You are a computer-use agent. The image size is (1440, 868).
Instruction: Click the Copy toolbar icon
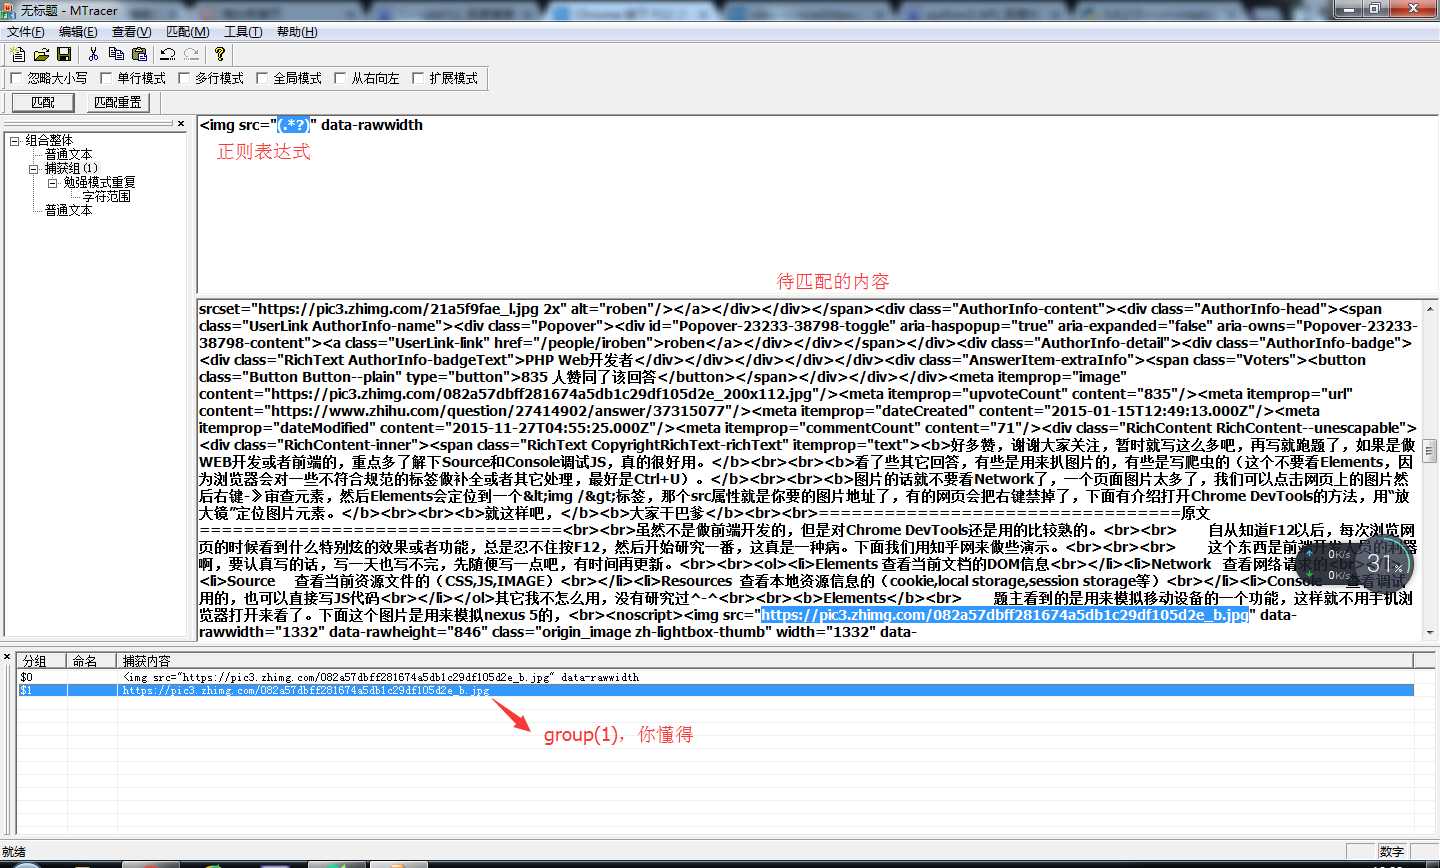coord(116,54)
